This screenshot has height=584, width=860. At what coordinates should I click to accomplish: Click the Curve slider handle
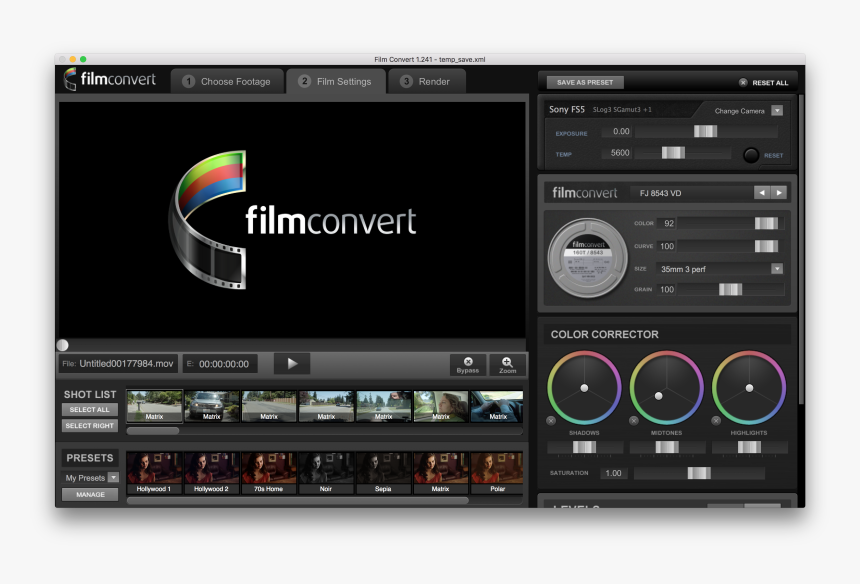(766, 246)
